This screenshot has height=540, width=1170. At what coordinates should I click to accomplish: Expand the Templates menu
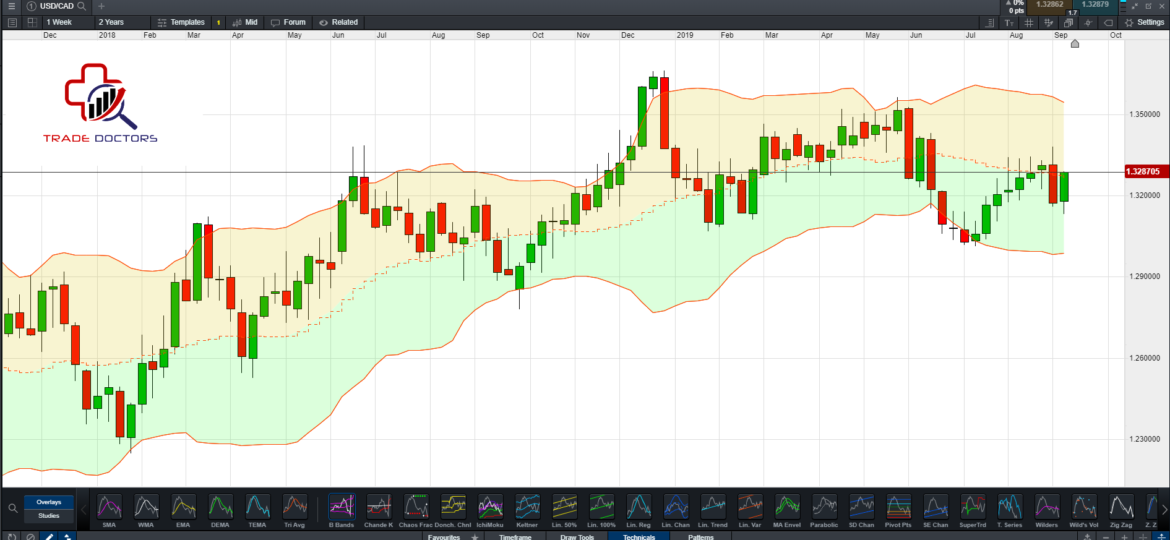click(x=182, y=22)
